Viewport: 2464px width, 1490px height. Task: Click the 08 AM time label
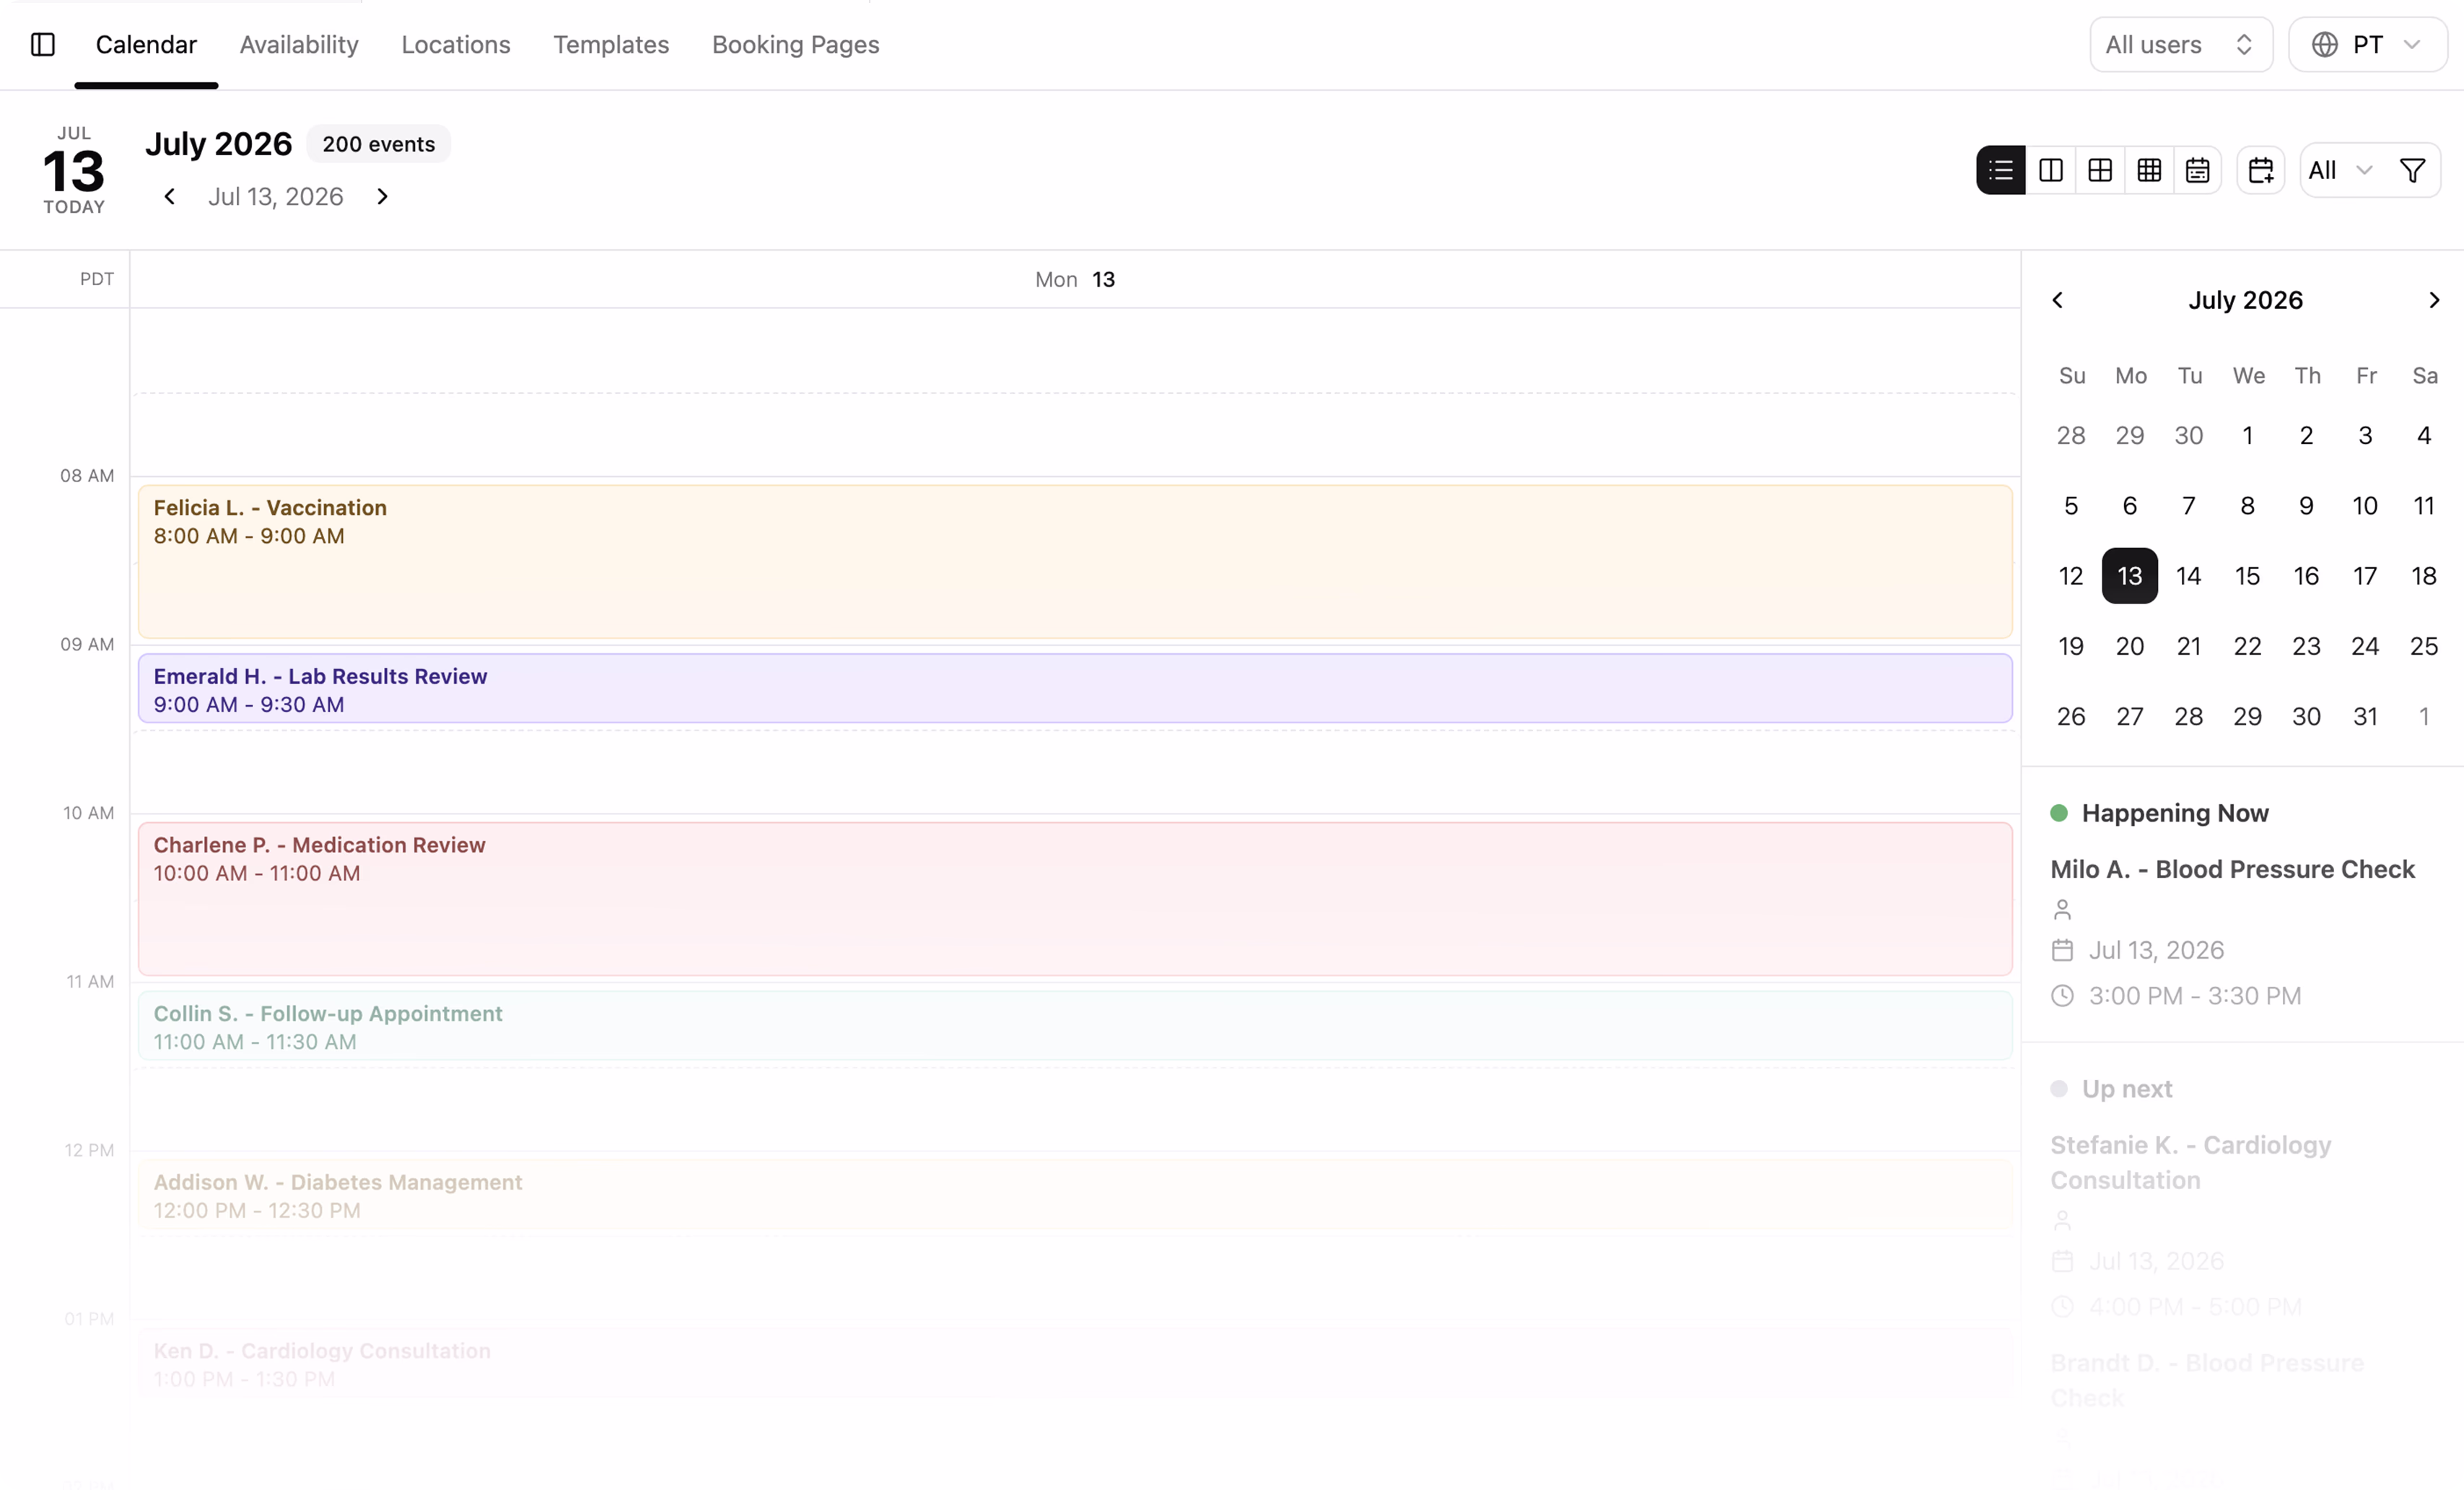[87, 476]
